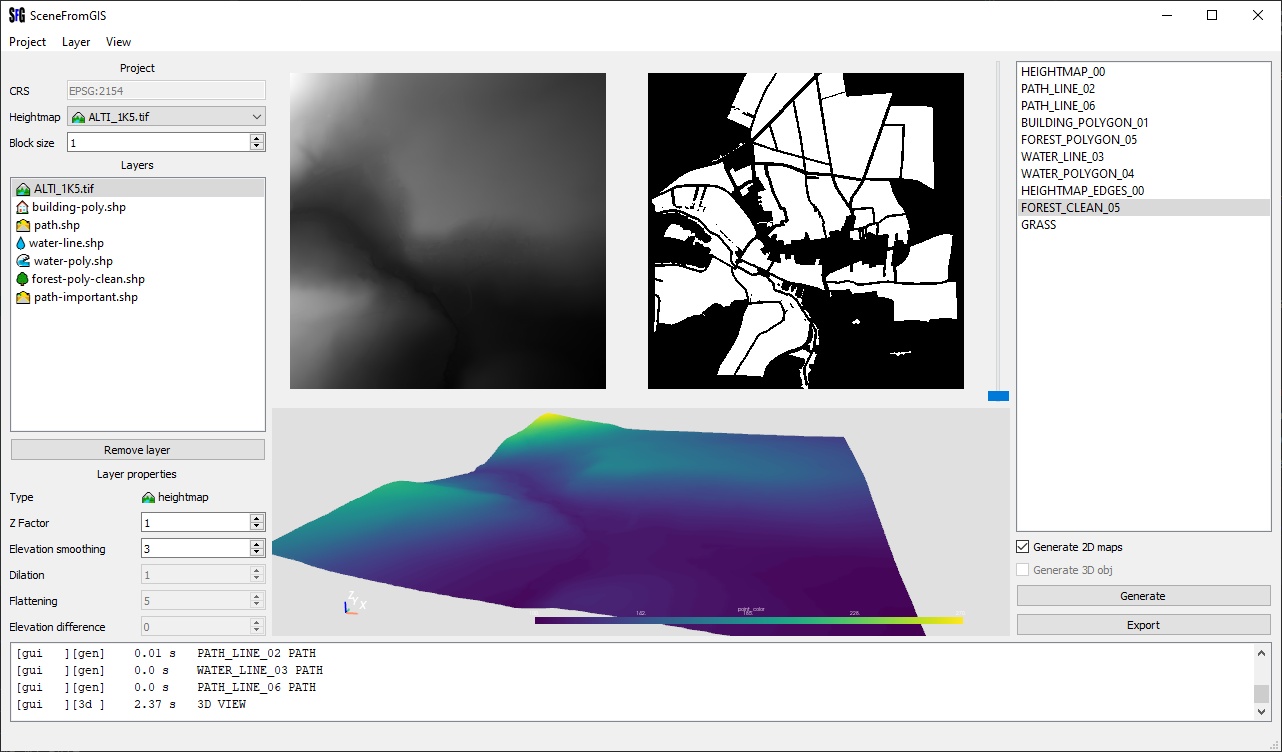This screenshot has height=752, width=1282.
Task: Uncheck the Generate 2D maps checkbox
Action: pyautogui.click(x=1023, y=547)
